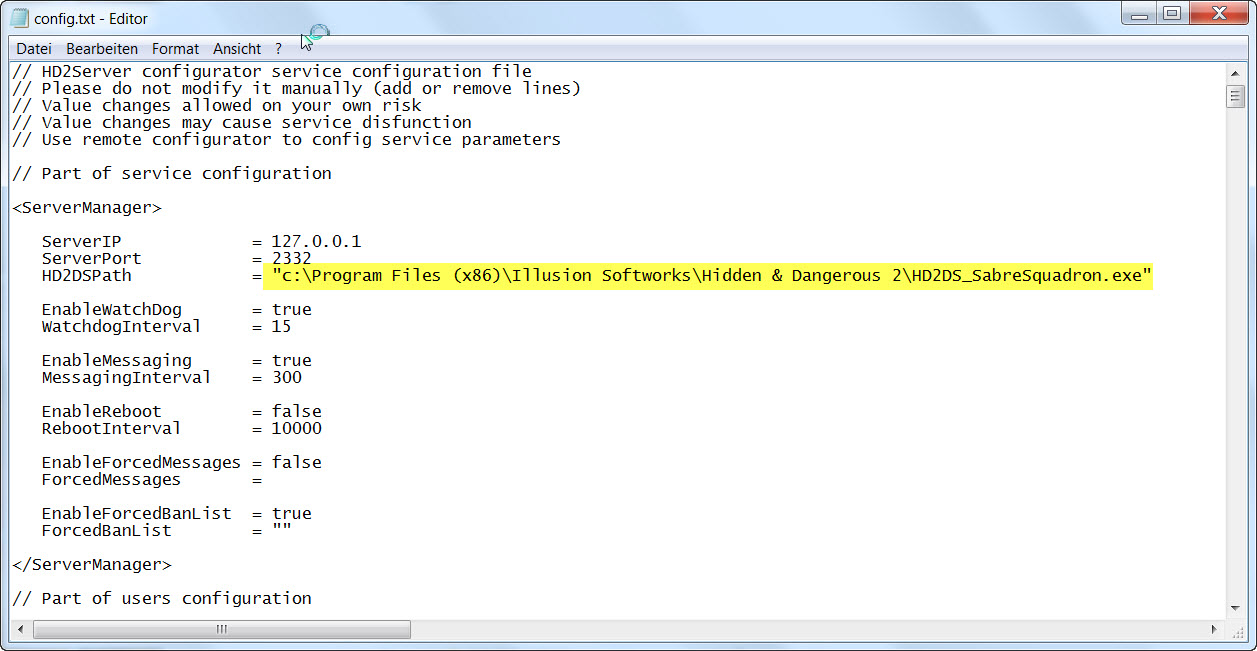Click the horizontal scrollbar left arrow
This screenshot has height=651, width=1257.
point(21,629)
